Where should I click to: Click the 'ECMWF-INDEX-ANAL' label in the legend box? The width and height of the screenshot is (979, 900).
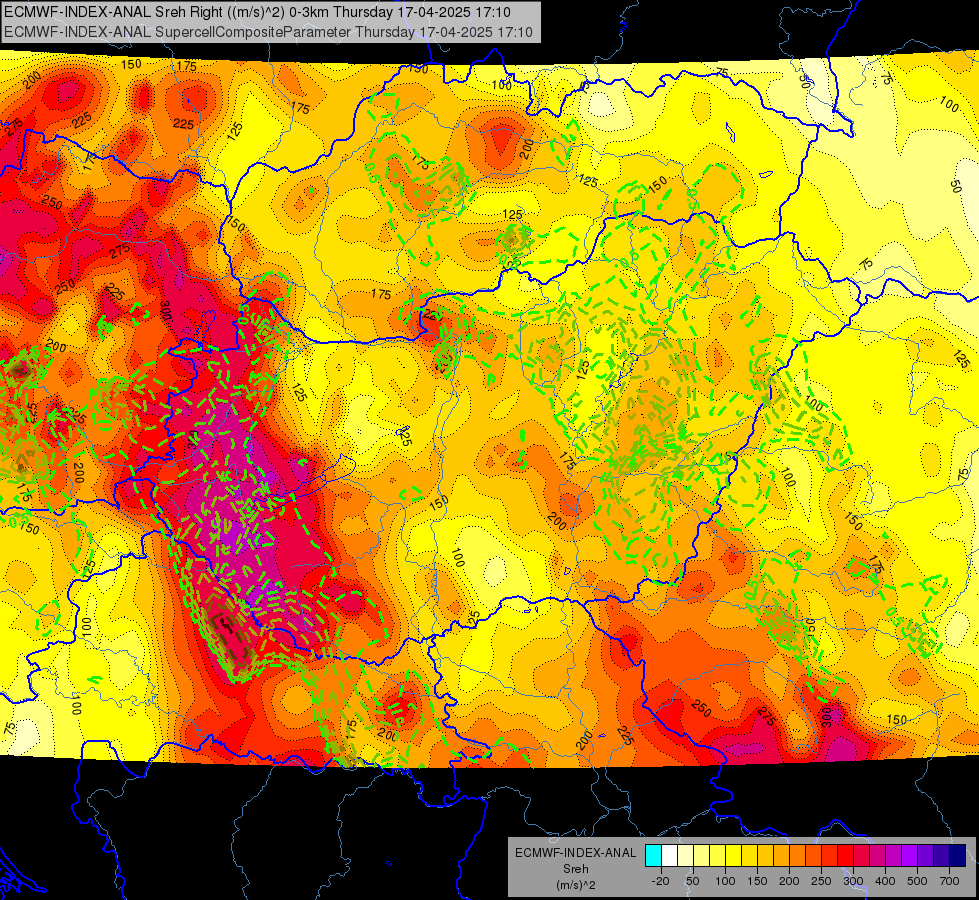(575, 853)
